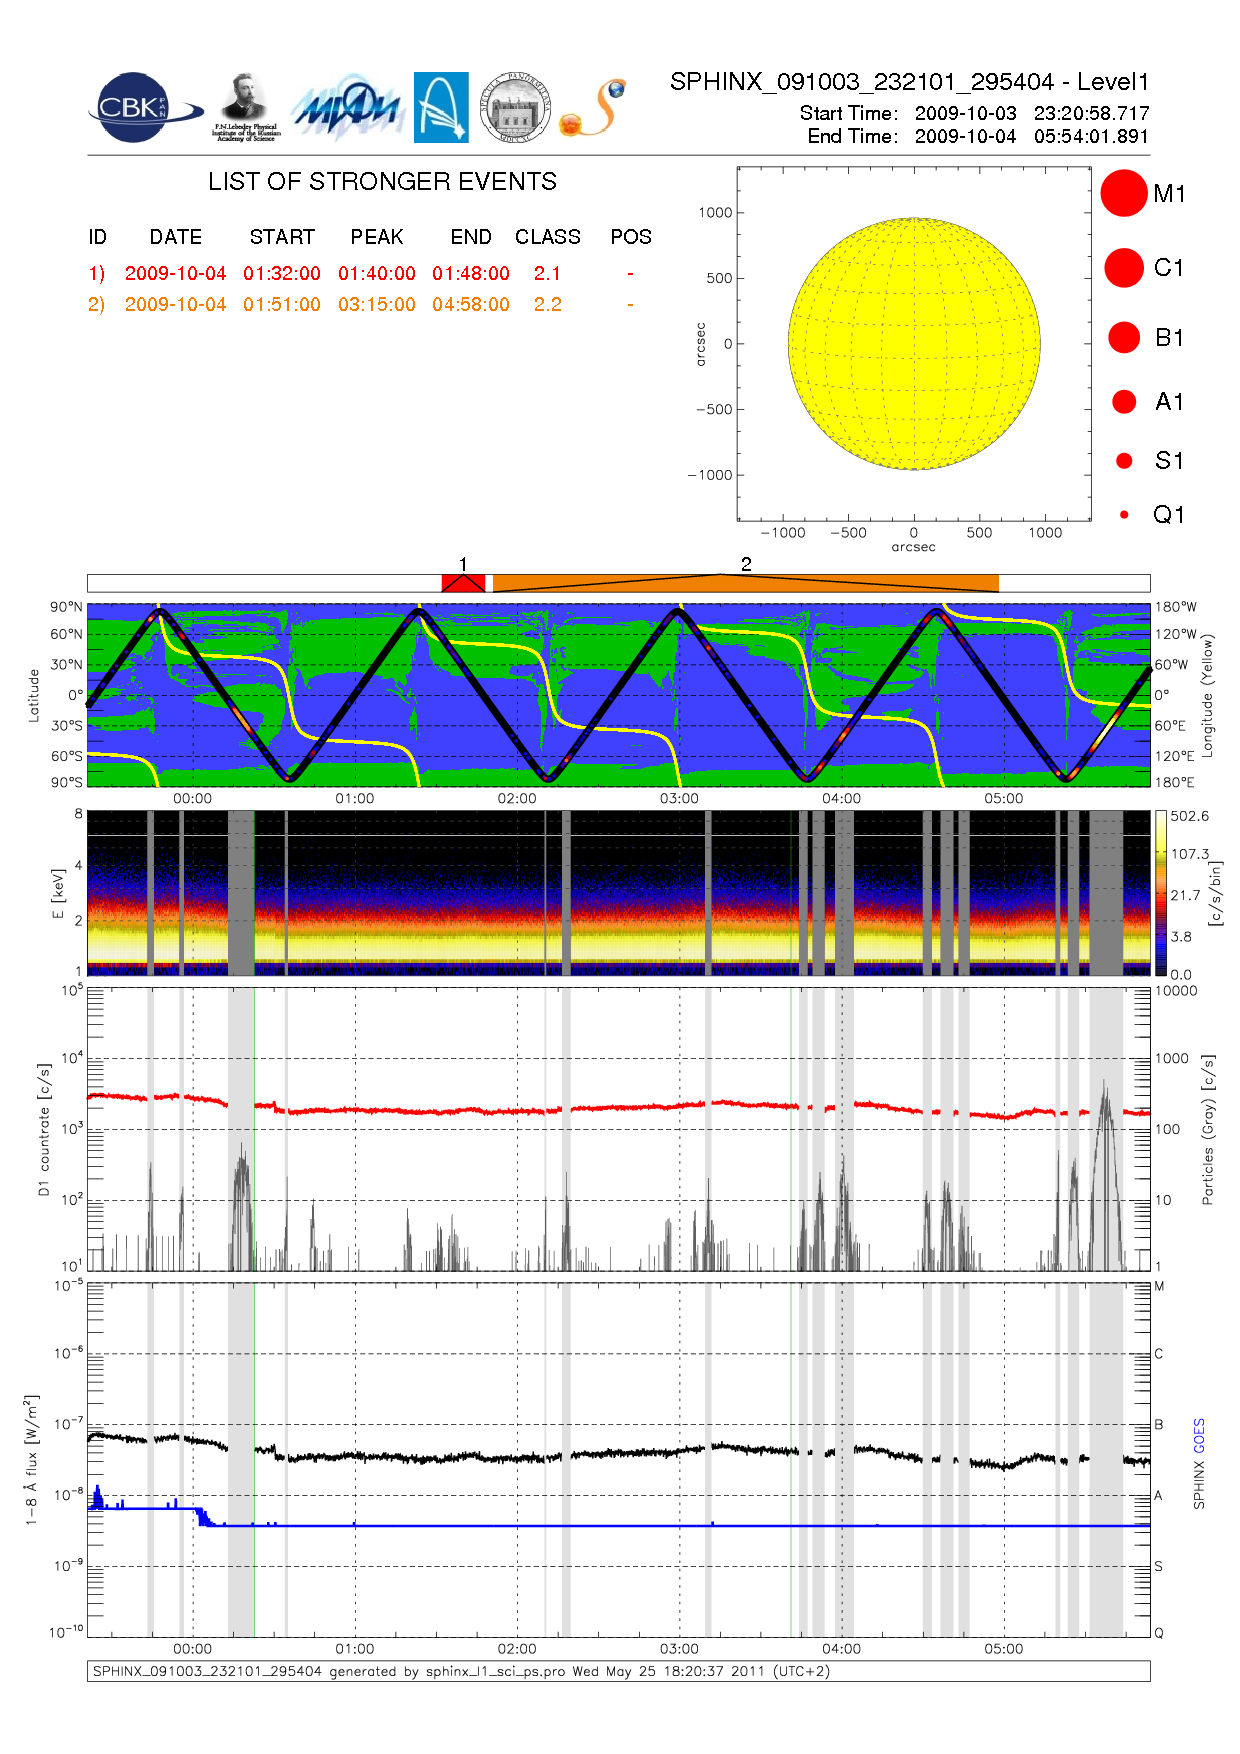Click the yellow solar disk center

[x=914, y=344]
